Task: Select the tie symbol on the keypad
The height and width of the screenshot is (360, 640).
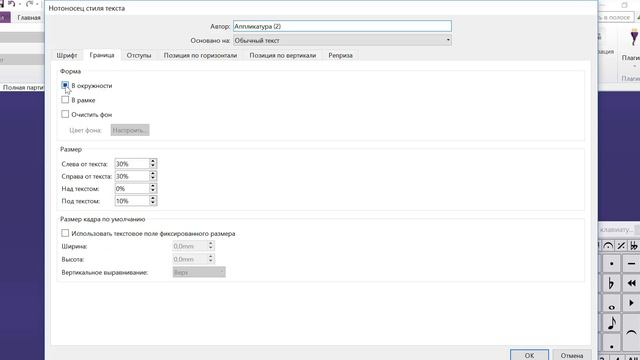Action: coord(631,333)
